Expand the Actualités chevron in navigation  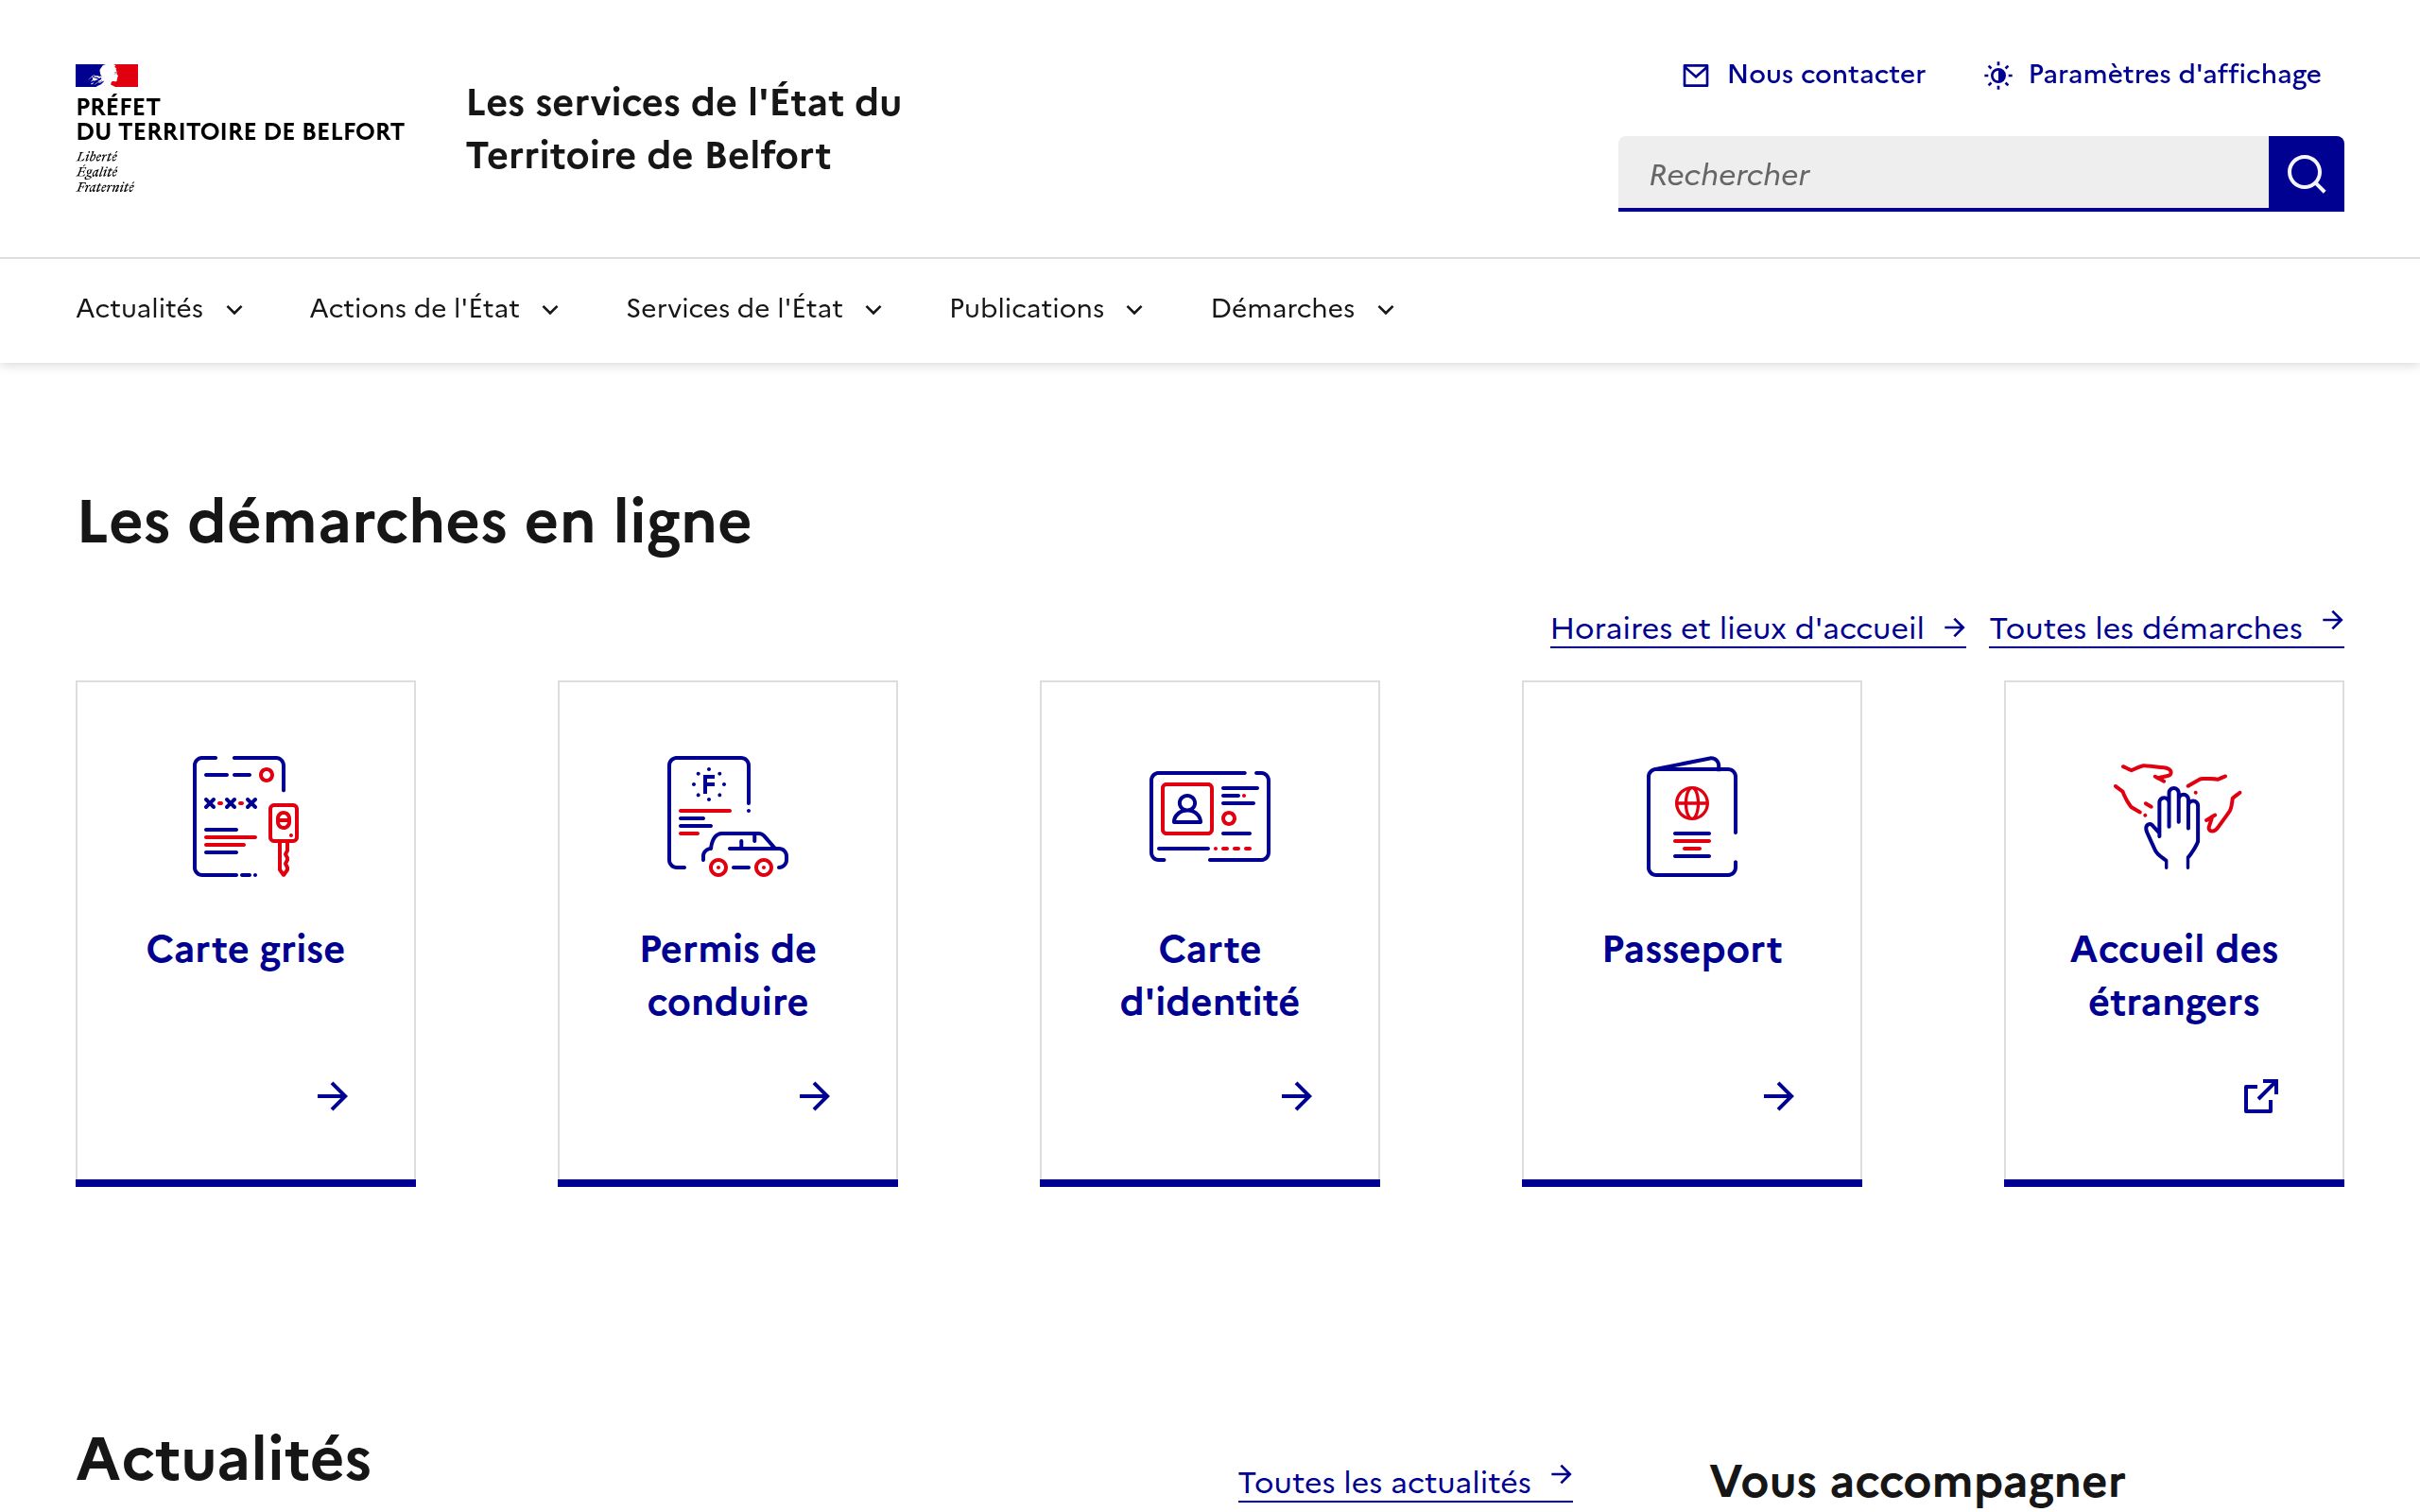click(234, 310)
